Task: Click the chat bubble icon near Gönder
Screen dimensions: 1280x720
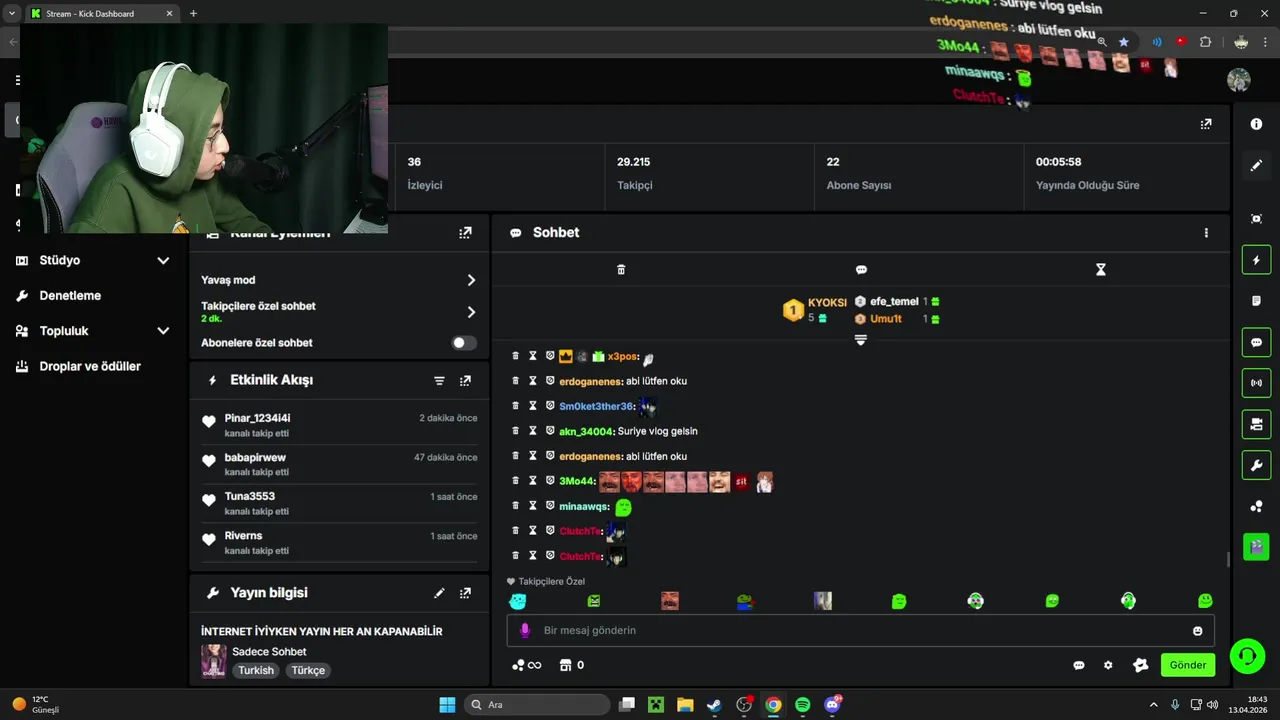Action: [x=1079, y=665]
